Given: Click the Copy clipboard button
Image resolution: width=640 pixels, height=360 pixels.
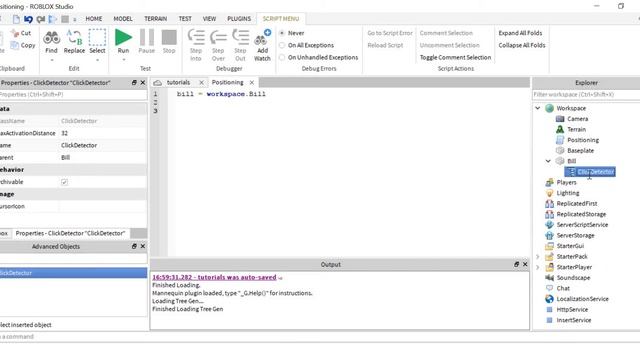Looking at the screenshot, I should tap(23, 45).
